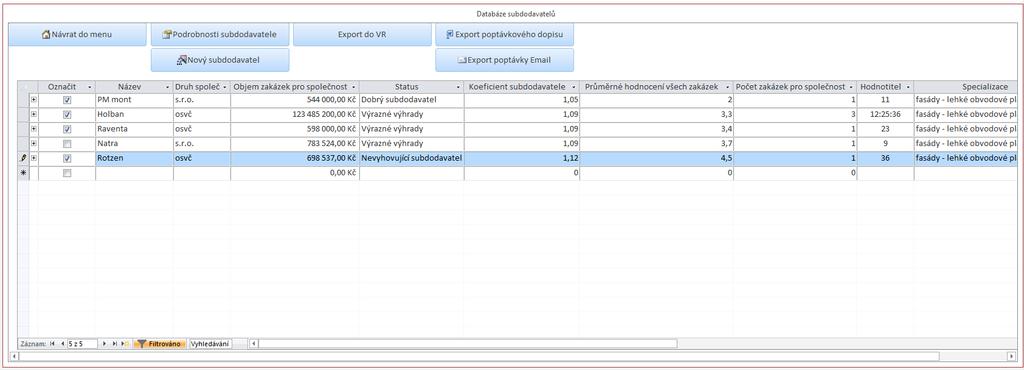Click status 'Nevyhovující subdodavatel' cell
This screenshot has height=370, width=1024.
coord(411,159)
